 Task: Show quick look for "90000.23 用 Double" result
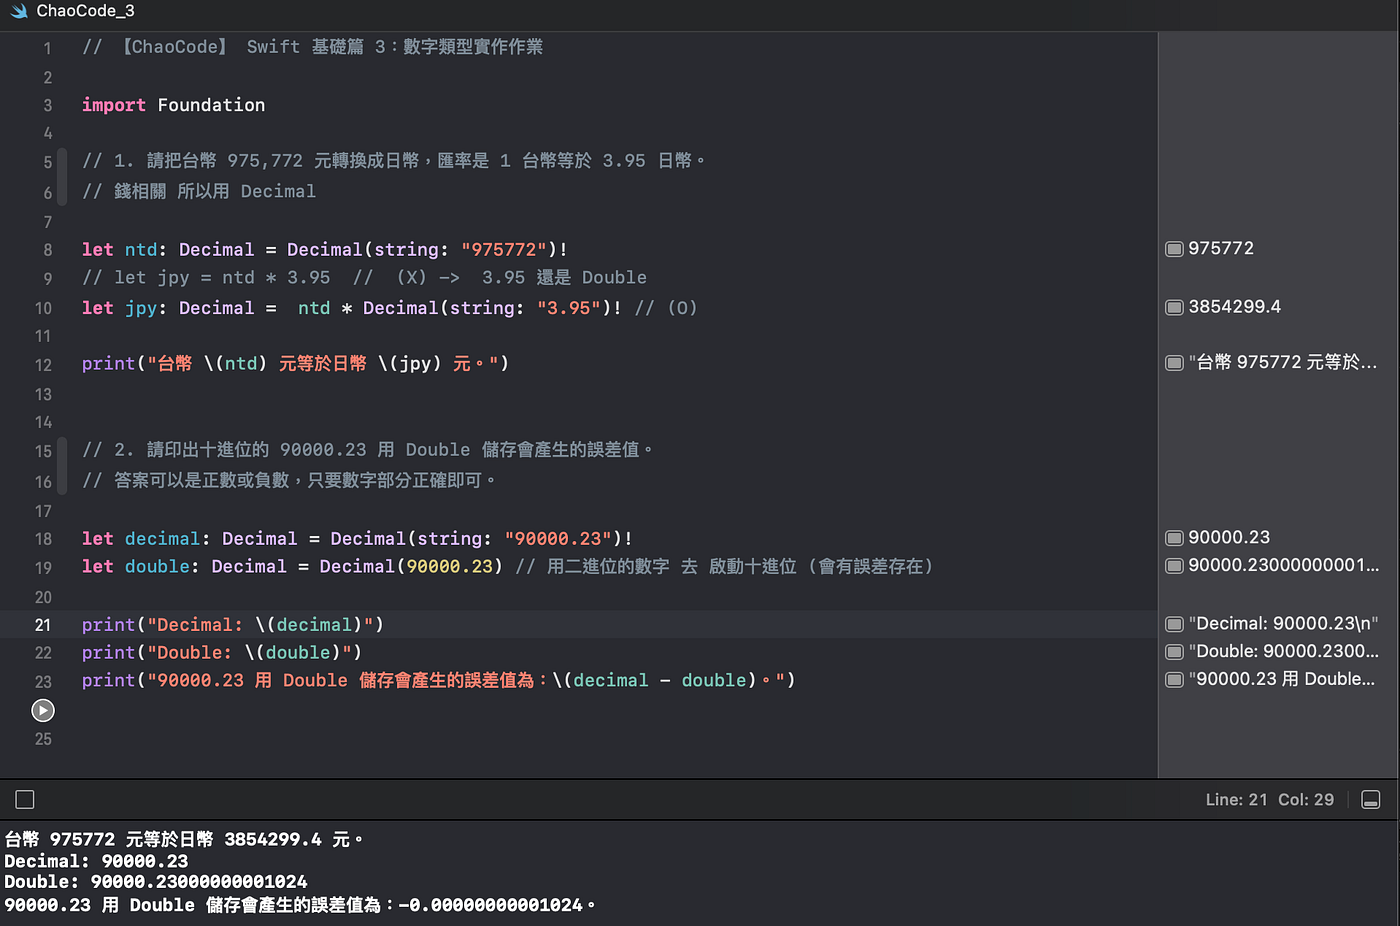coord(1174,680)
